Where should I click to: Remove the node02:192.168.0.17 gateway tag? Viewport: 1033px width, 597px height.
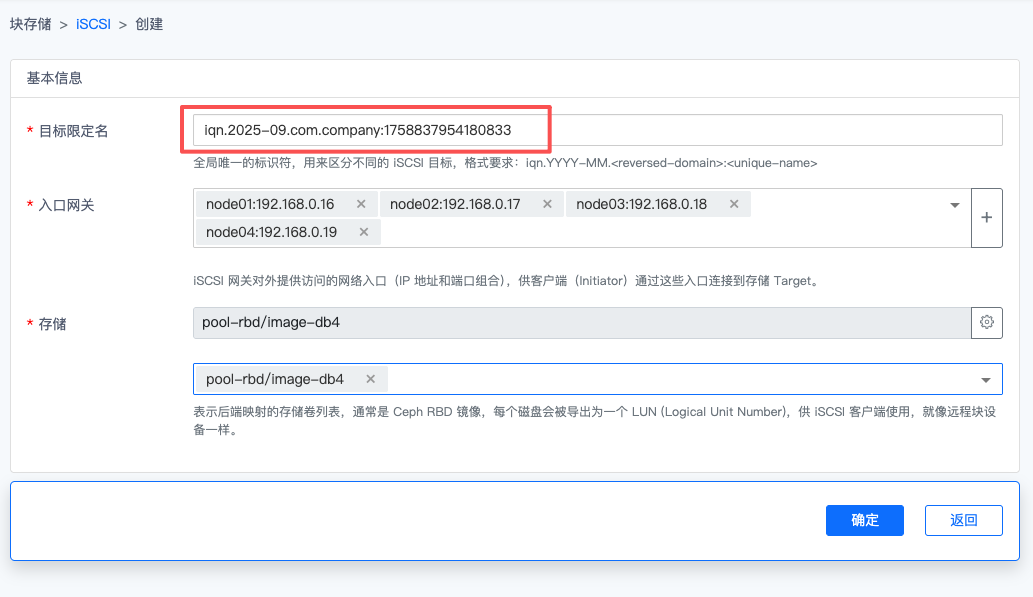[x=547, y=204]
